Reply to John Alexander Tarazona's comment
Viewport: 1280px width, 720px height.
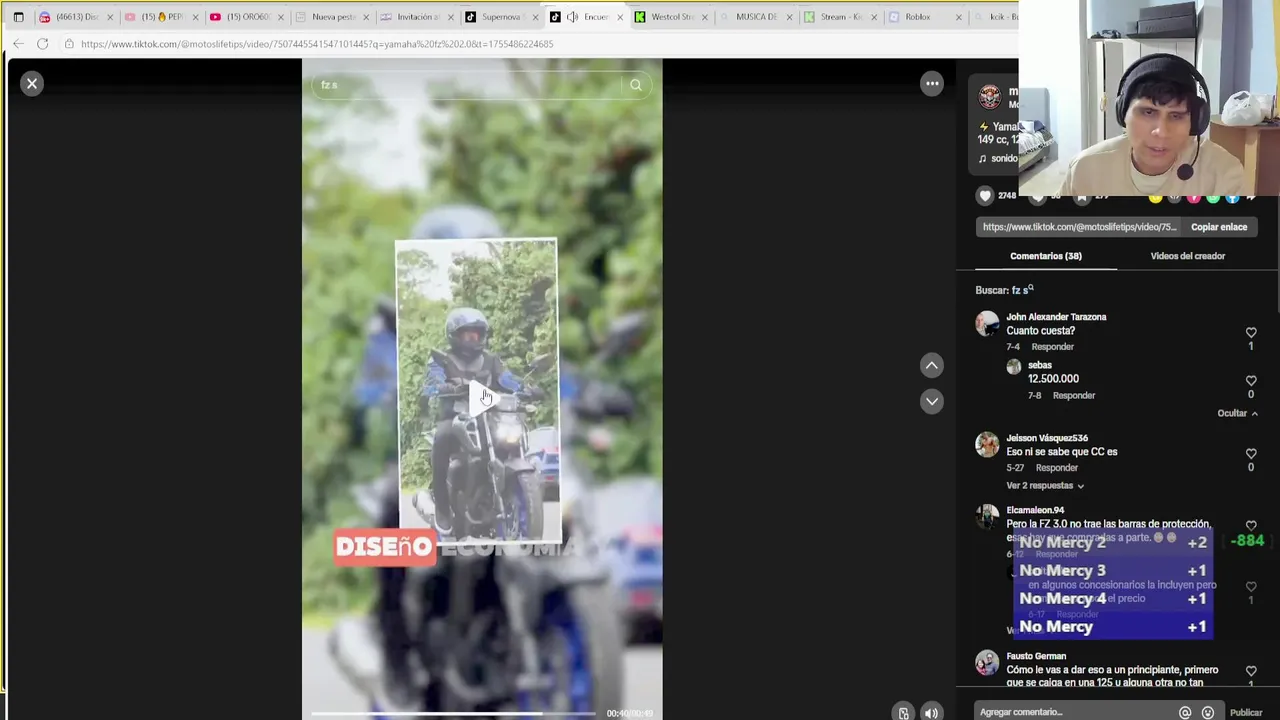1053,347
